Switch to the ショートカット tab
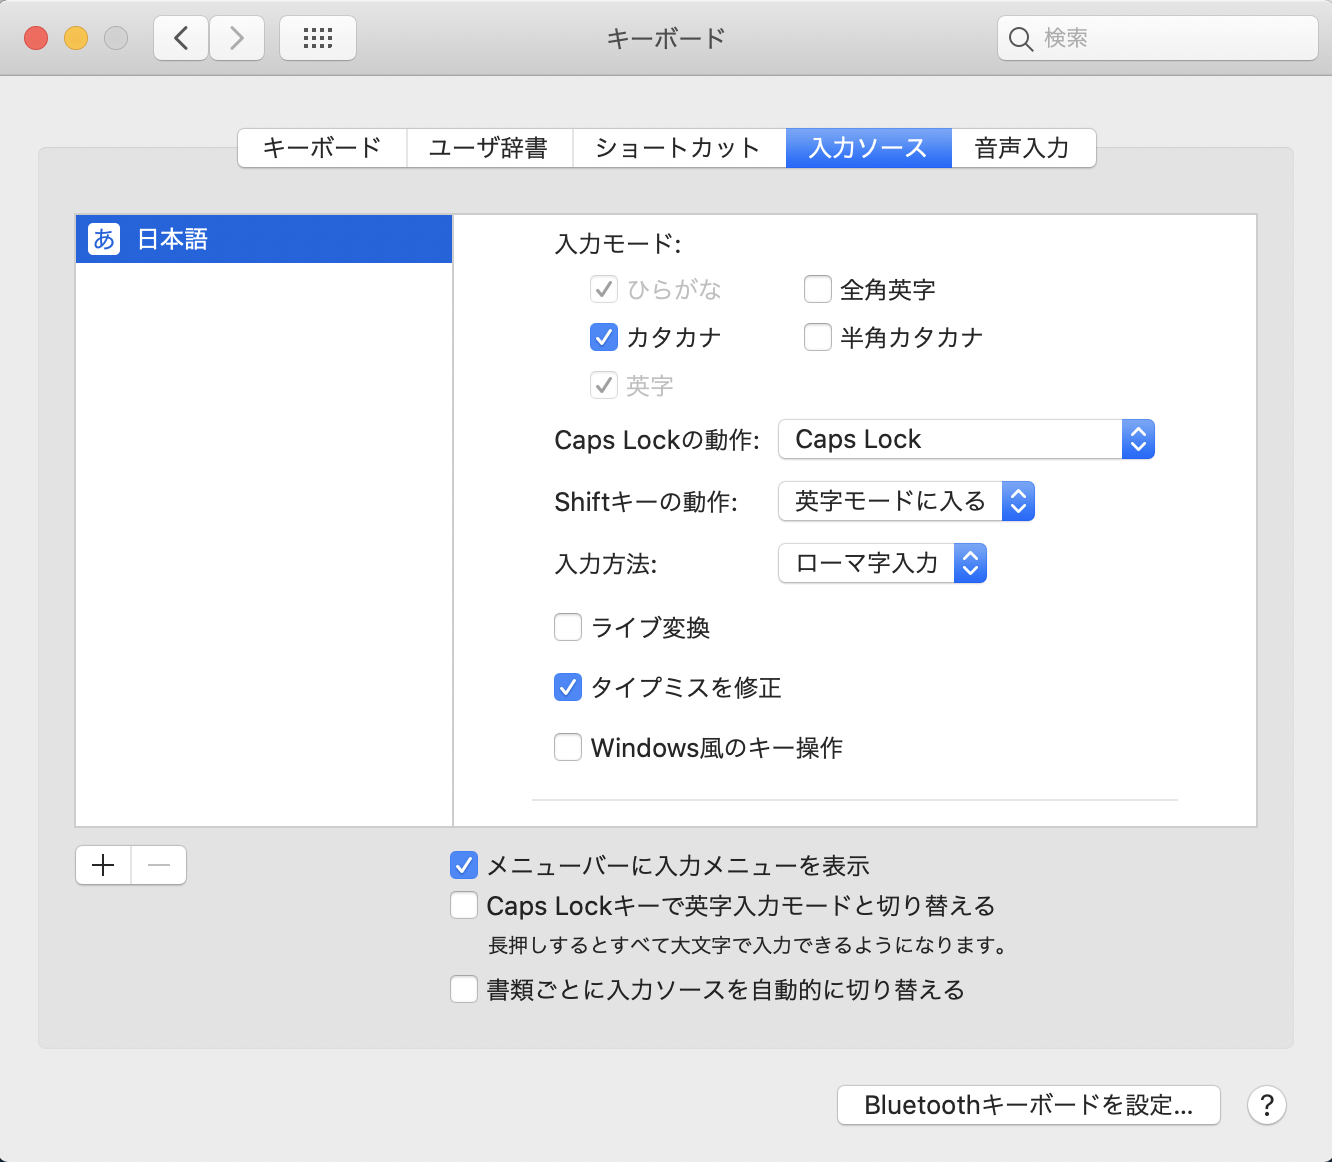1332x1162 pixels. point(679,148)
